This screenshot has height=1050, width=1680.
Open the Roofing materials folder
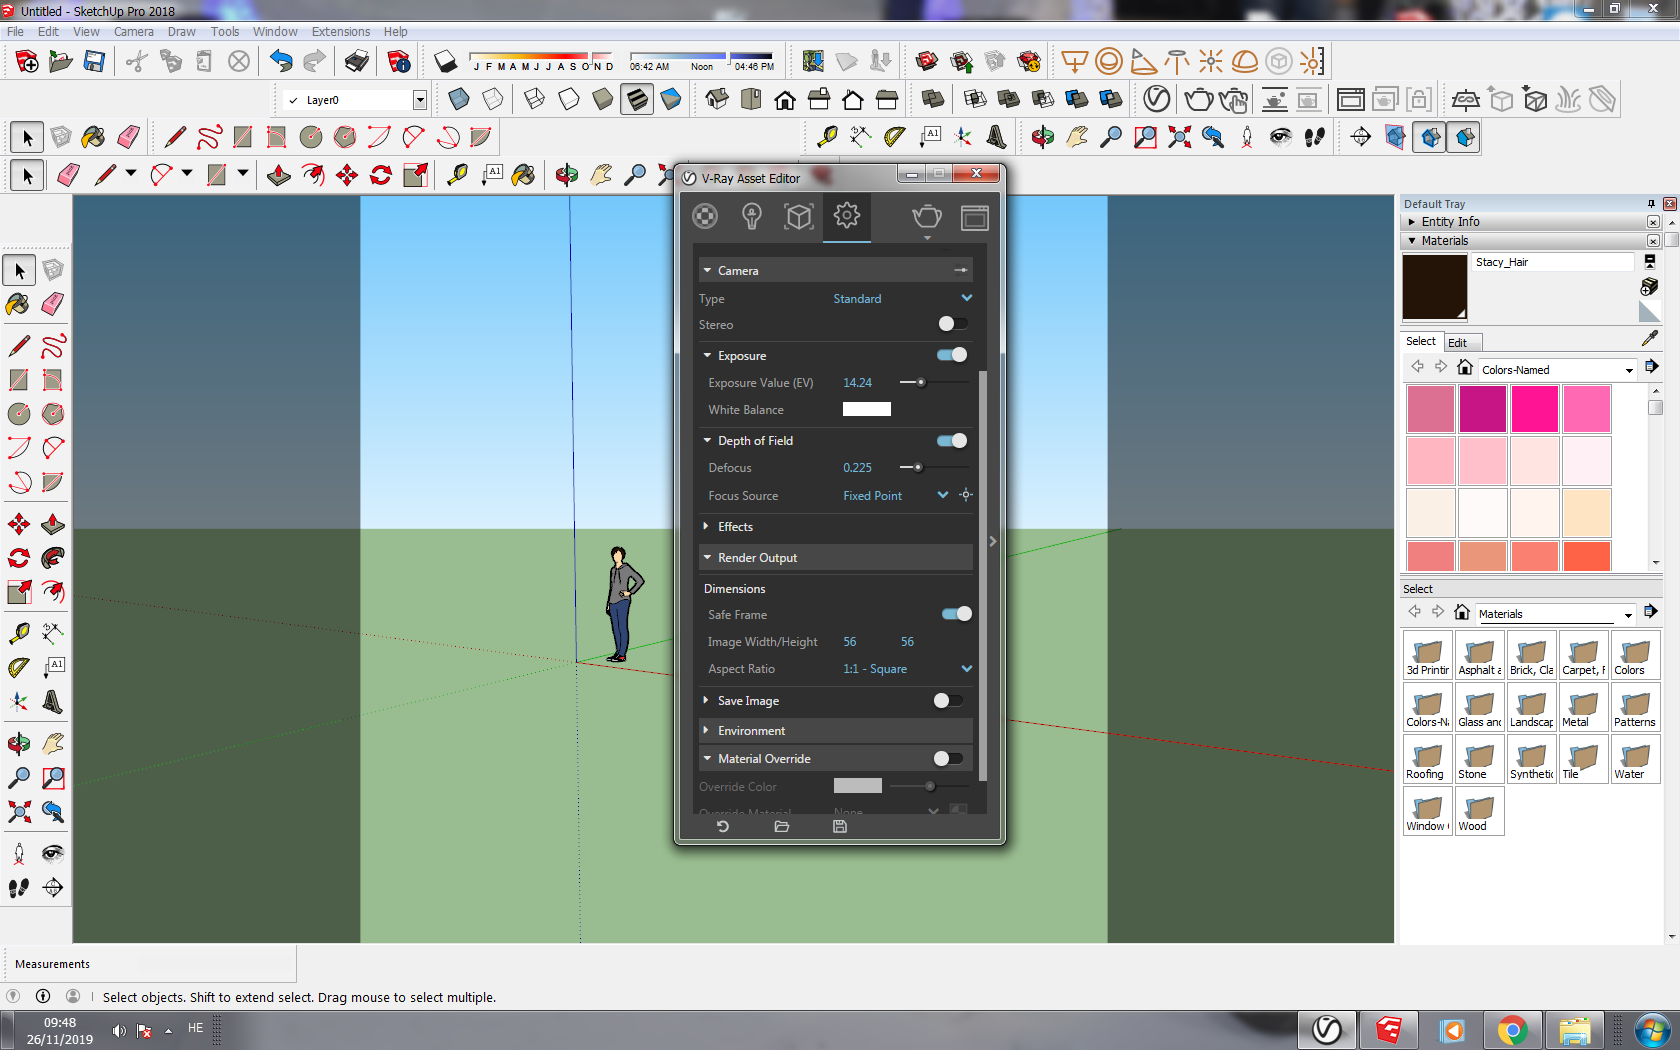[1428, 759]
